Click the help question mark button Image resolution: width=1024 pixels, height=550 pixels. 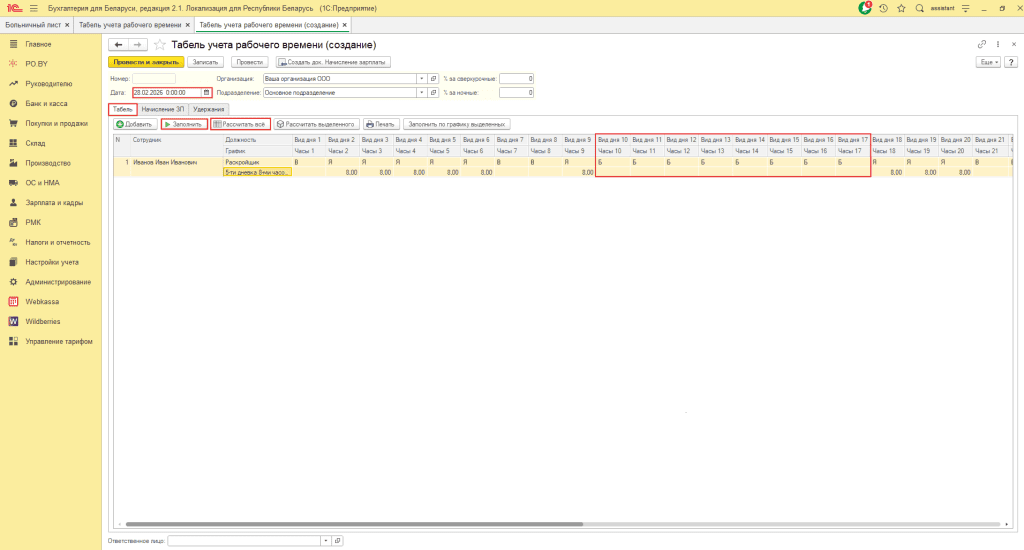tap(1010, 62)
